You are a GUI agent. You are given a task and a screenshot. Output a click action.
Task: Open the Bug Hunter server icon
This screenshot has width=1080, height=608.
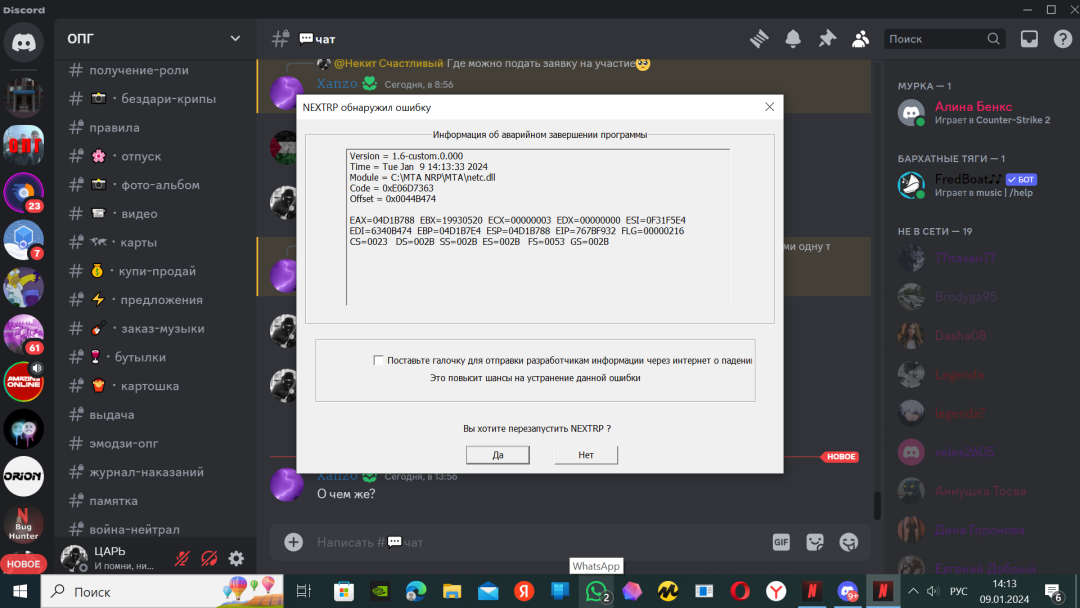click(x=23, y=523)
